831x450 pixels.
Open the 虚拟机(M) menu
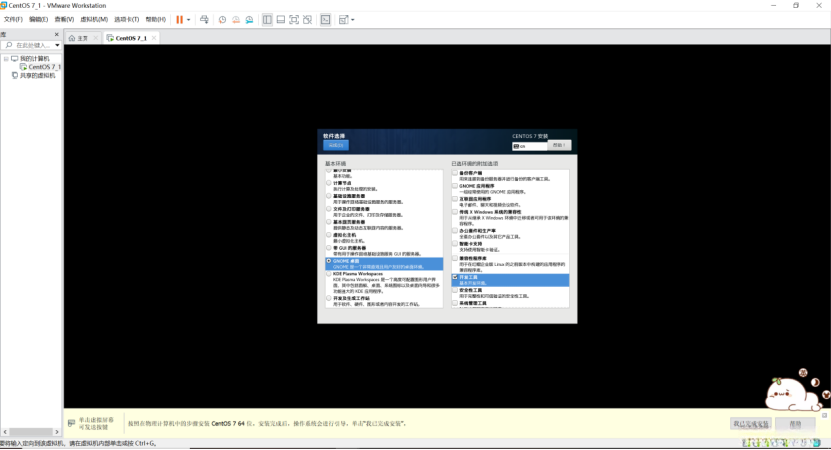[x=94, y=20]
